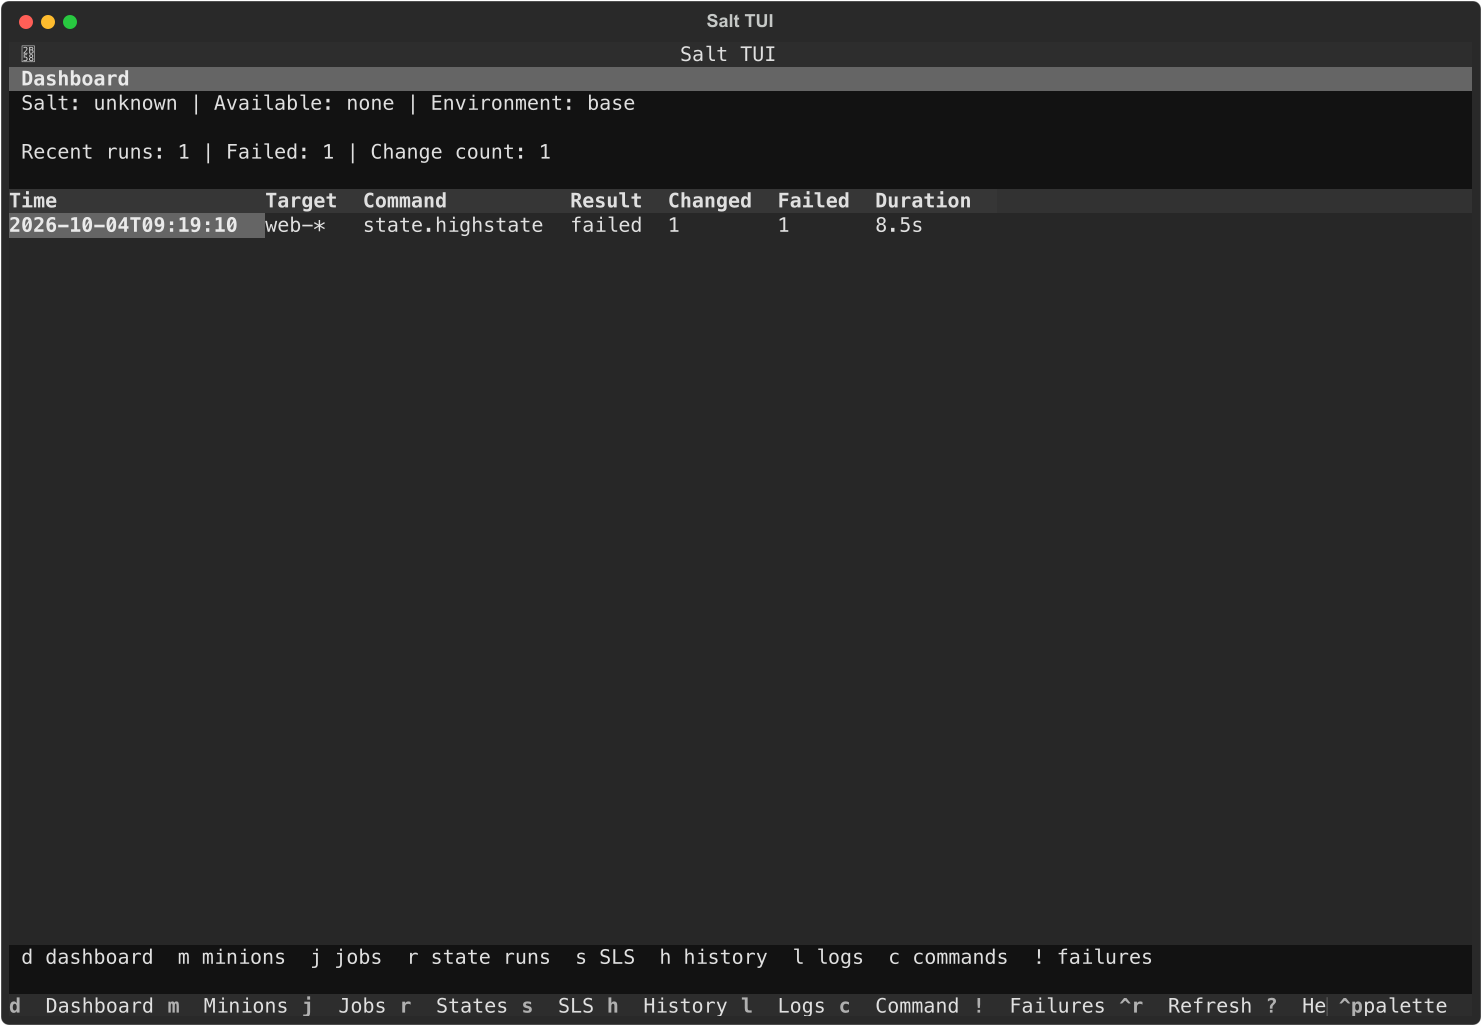
Task: Click the 'h history' hint text
Action: pos(714,958)
